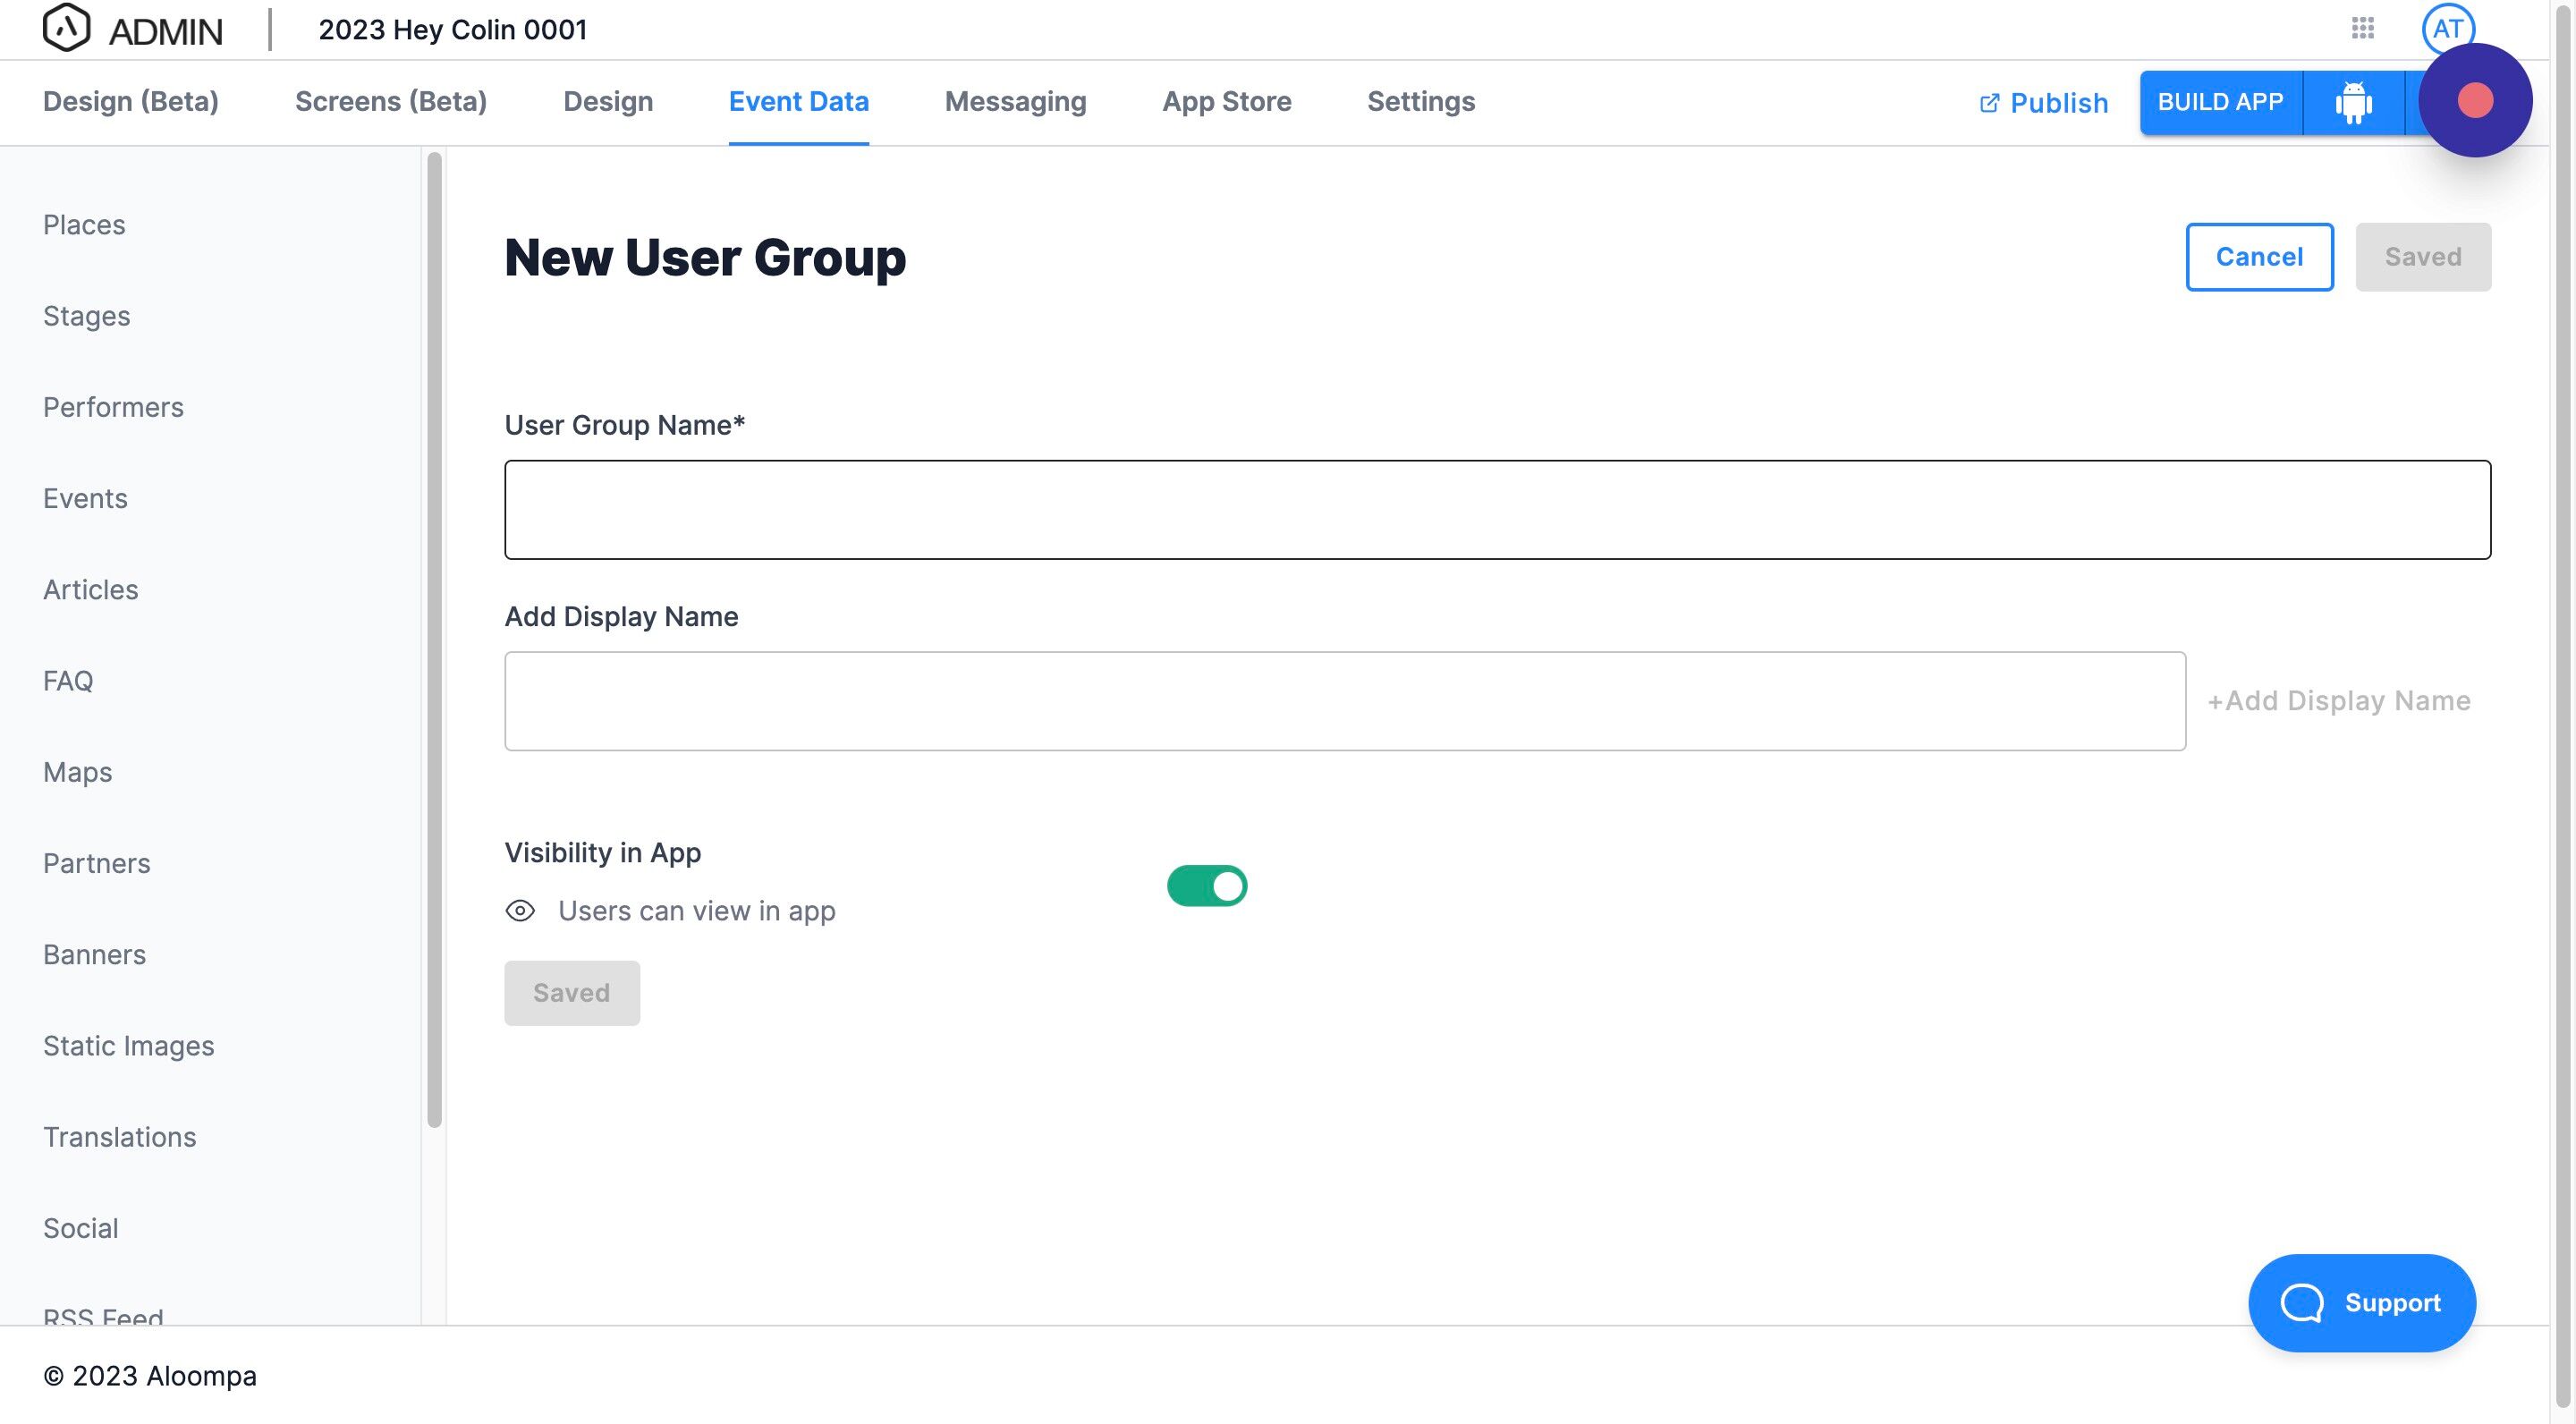Viewport: 2576px width, 1424px height.
Task: Open the Settings tab
Action: tap(1420, 101)
